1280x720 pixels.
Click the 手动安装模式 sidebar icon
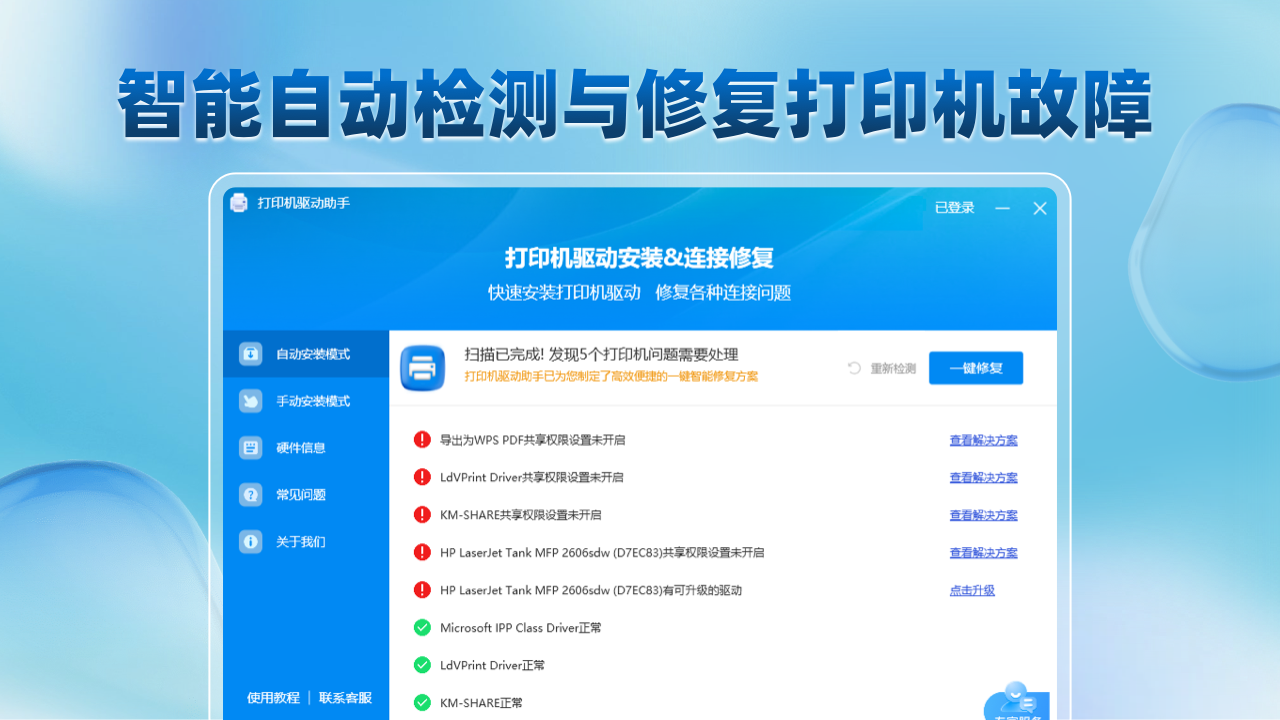(x=250, y=401)
